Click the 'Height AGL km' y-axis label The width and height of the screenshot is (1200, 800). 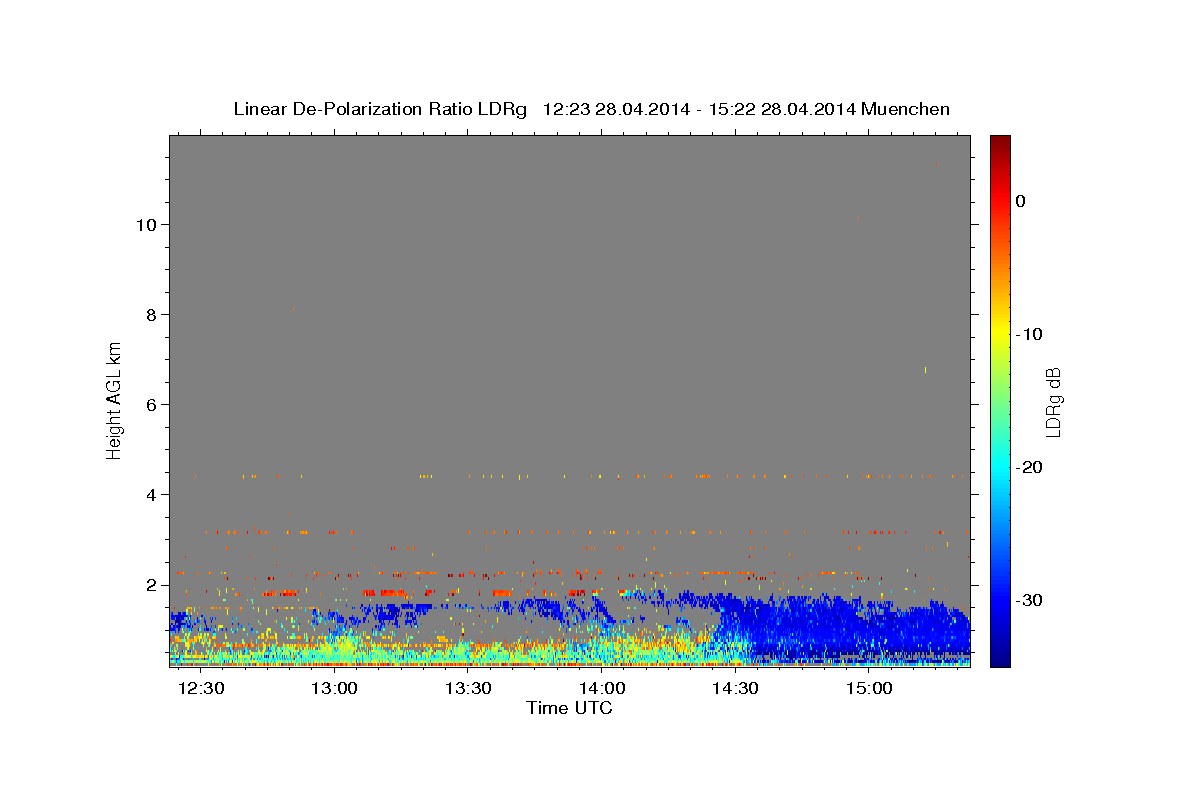[x=115, y=400]
